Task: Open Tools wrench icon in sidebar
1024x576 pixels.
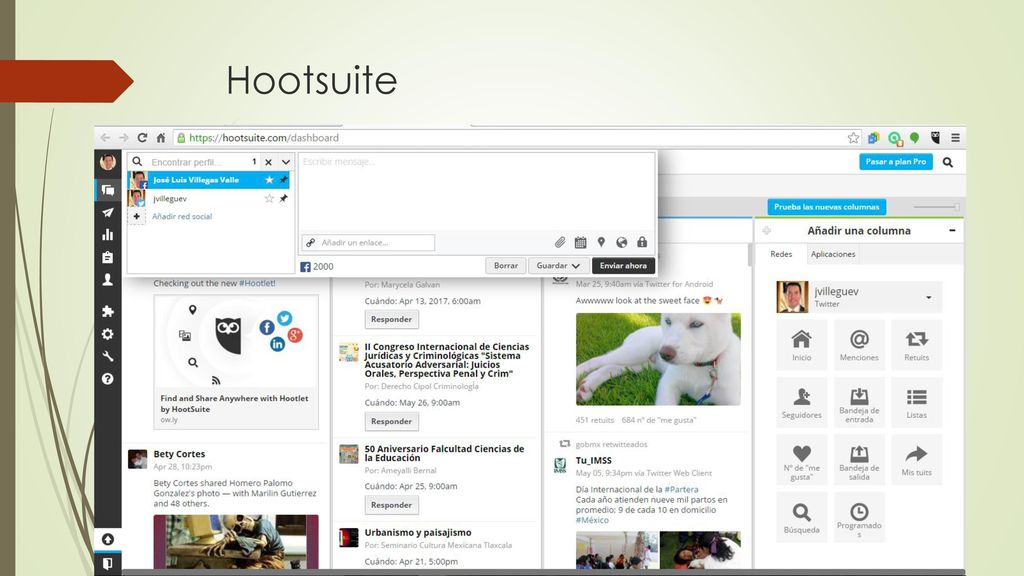Action: (108, 356)
